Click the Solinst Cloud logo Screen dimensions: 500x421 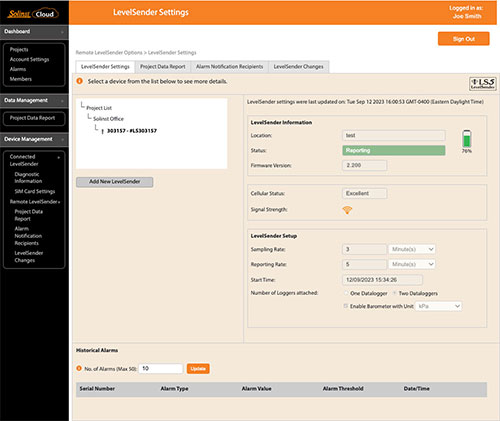point(33,14)
